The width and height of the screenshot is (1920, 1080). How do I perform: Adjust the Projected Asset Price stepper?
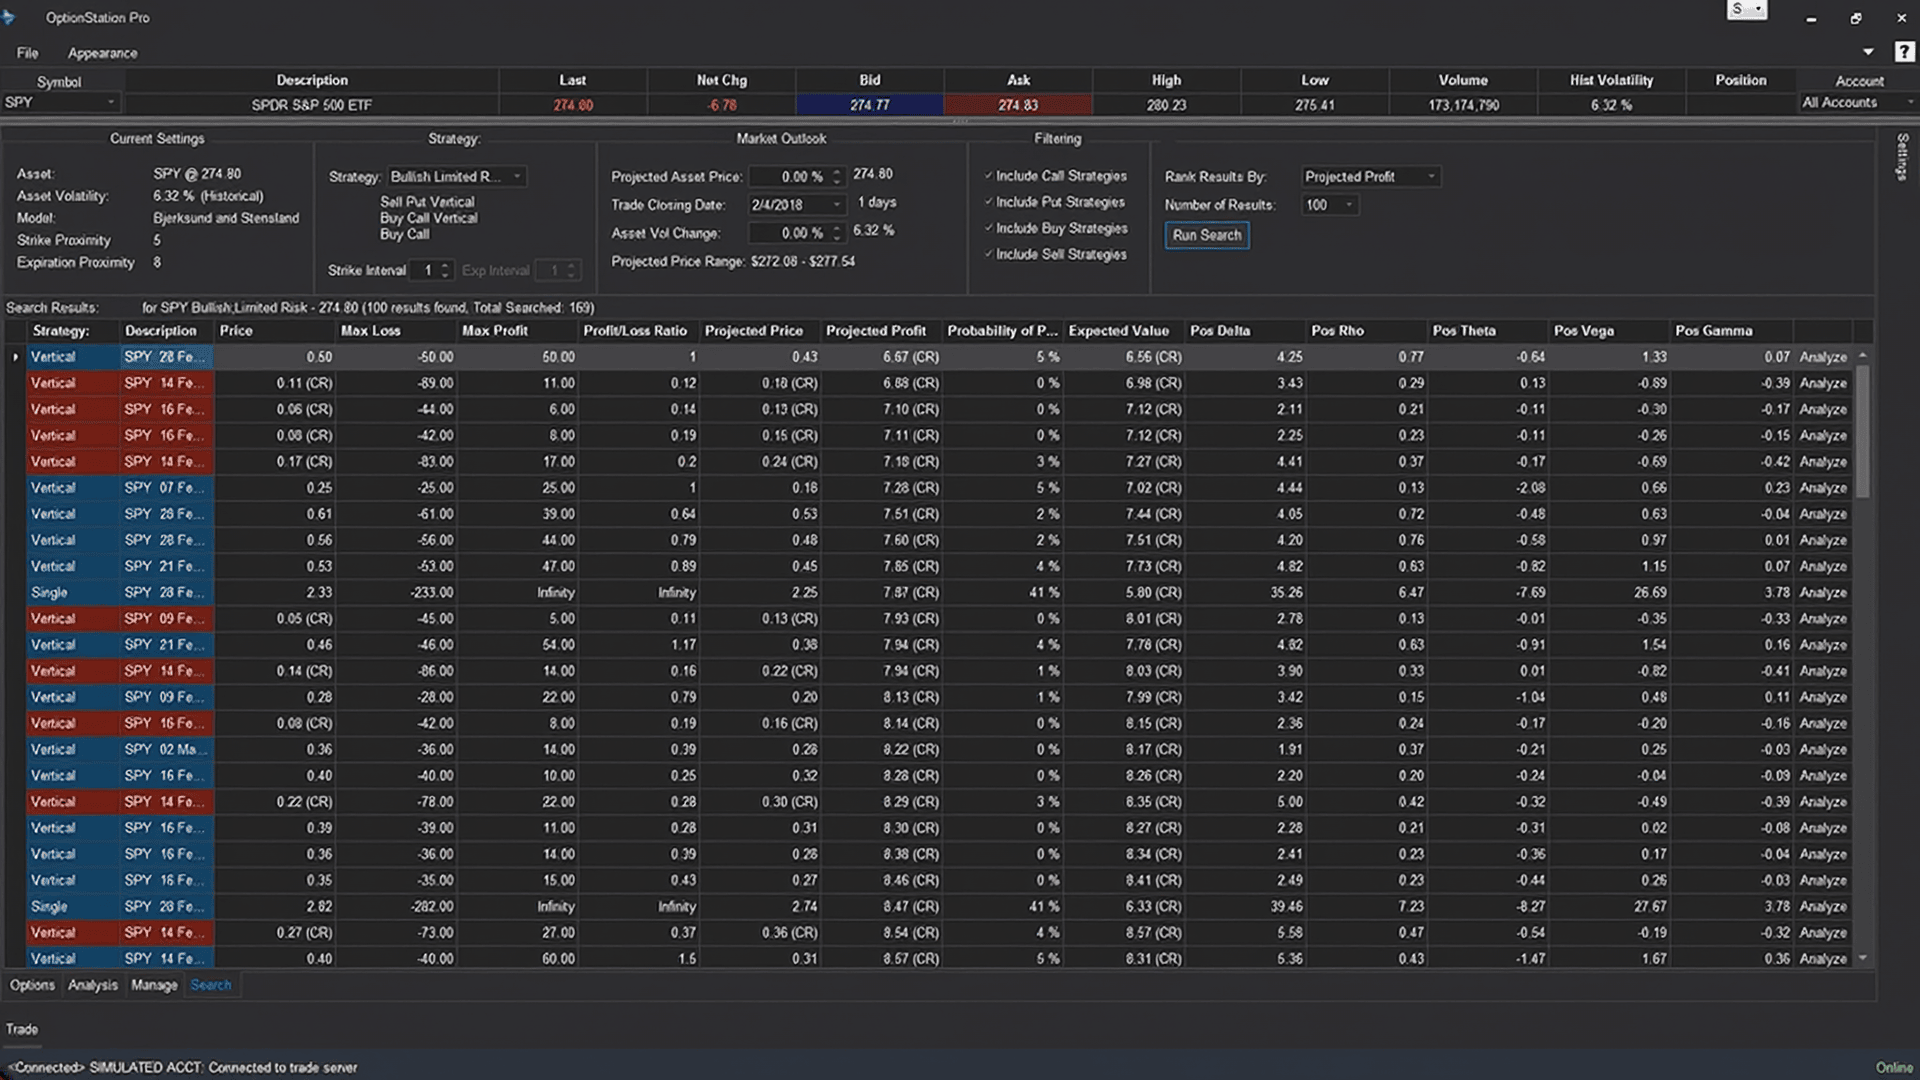point(837,177)
